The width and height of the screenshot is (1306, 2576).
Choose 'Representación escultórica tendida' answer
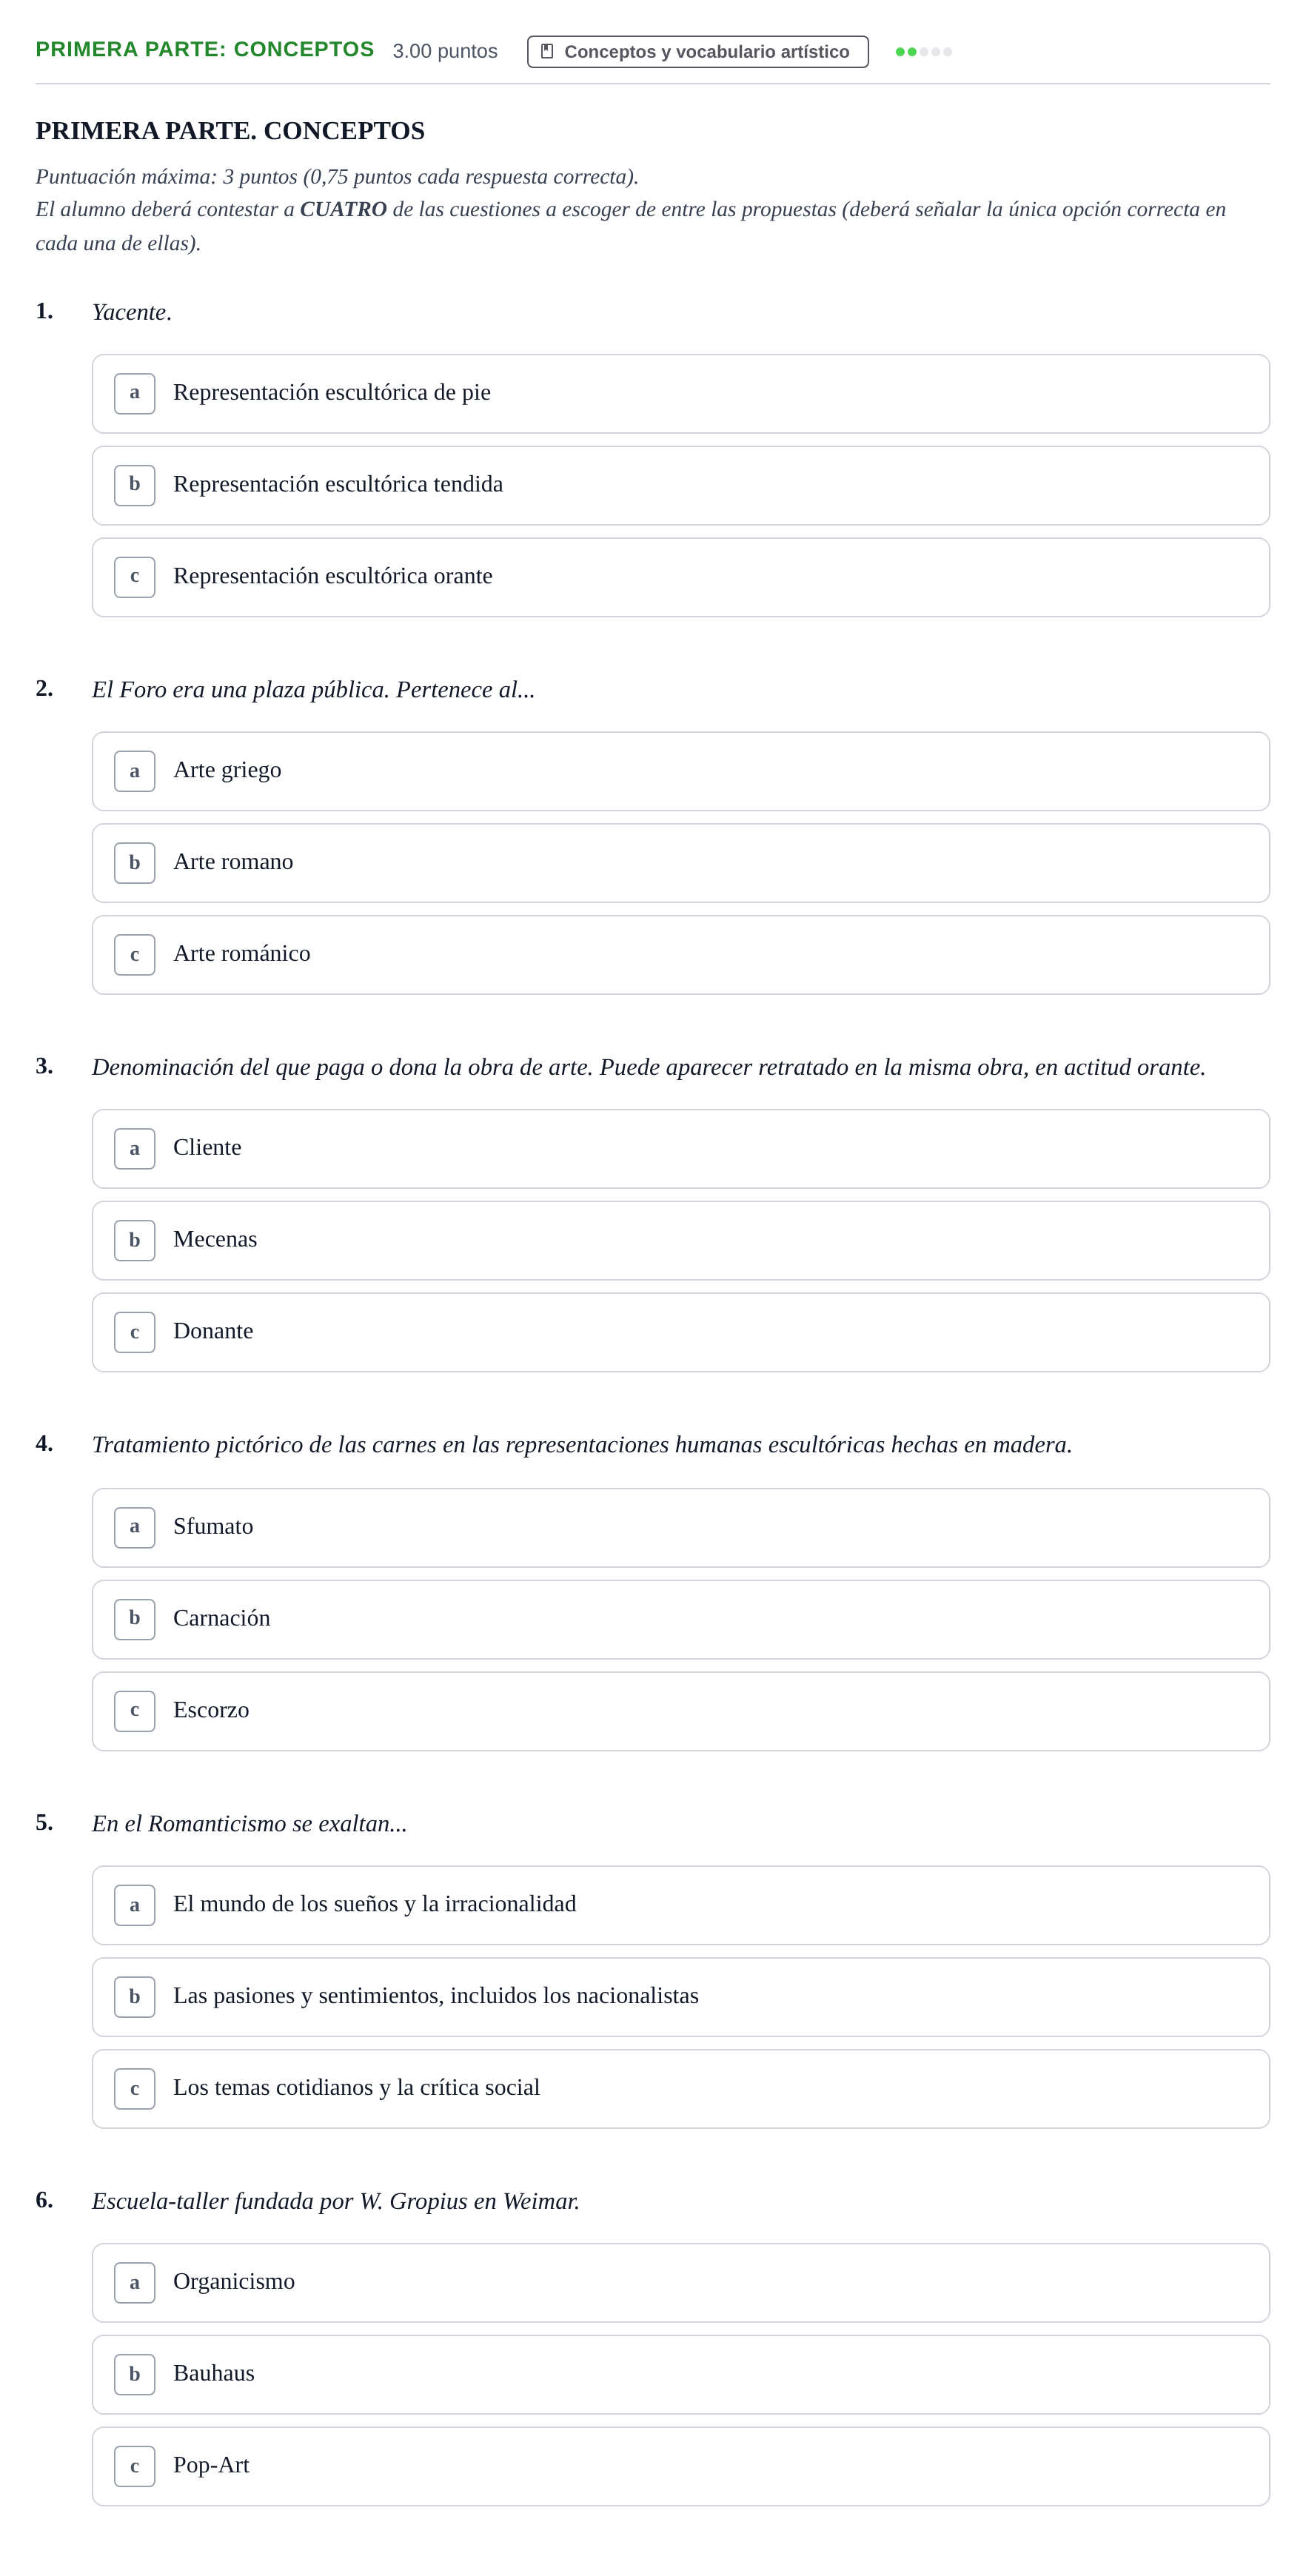click(681, 485)
